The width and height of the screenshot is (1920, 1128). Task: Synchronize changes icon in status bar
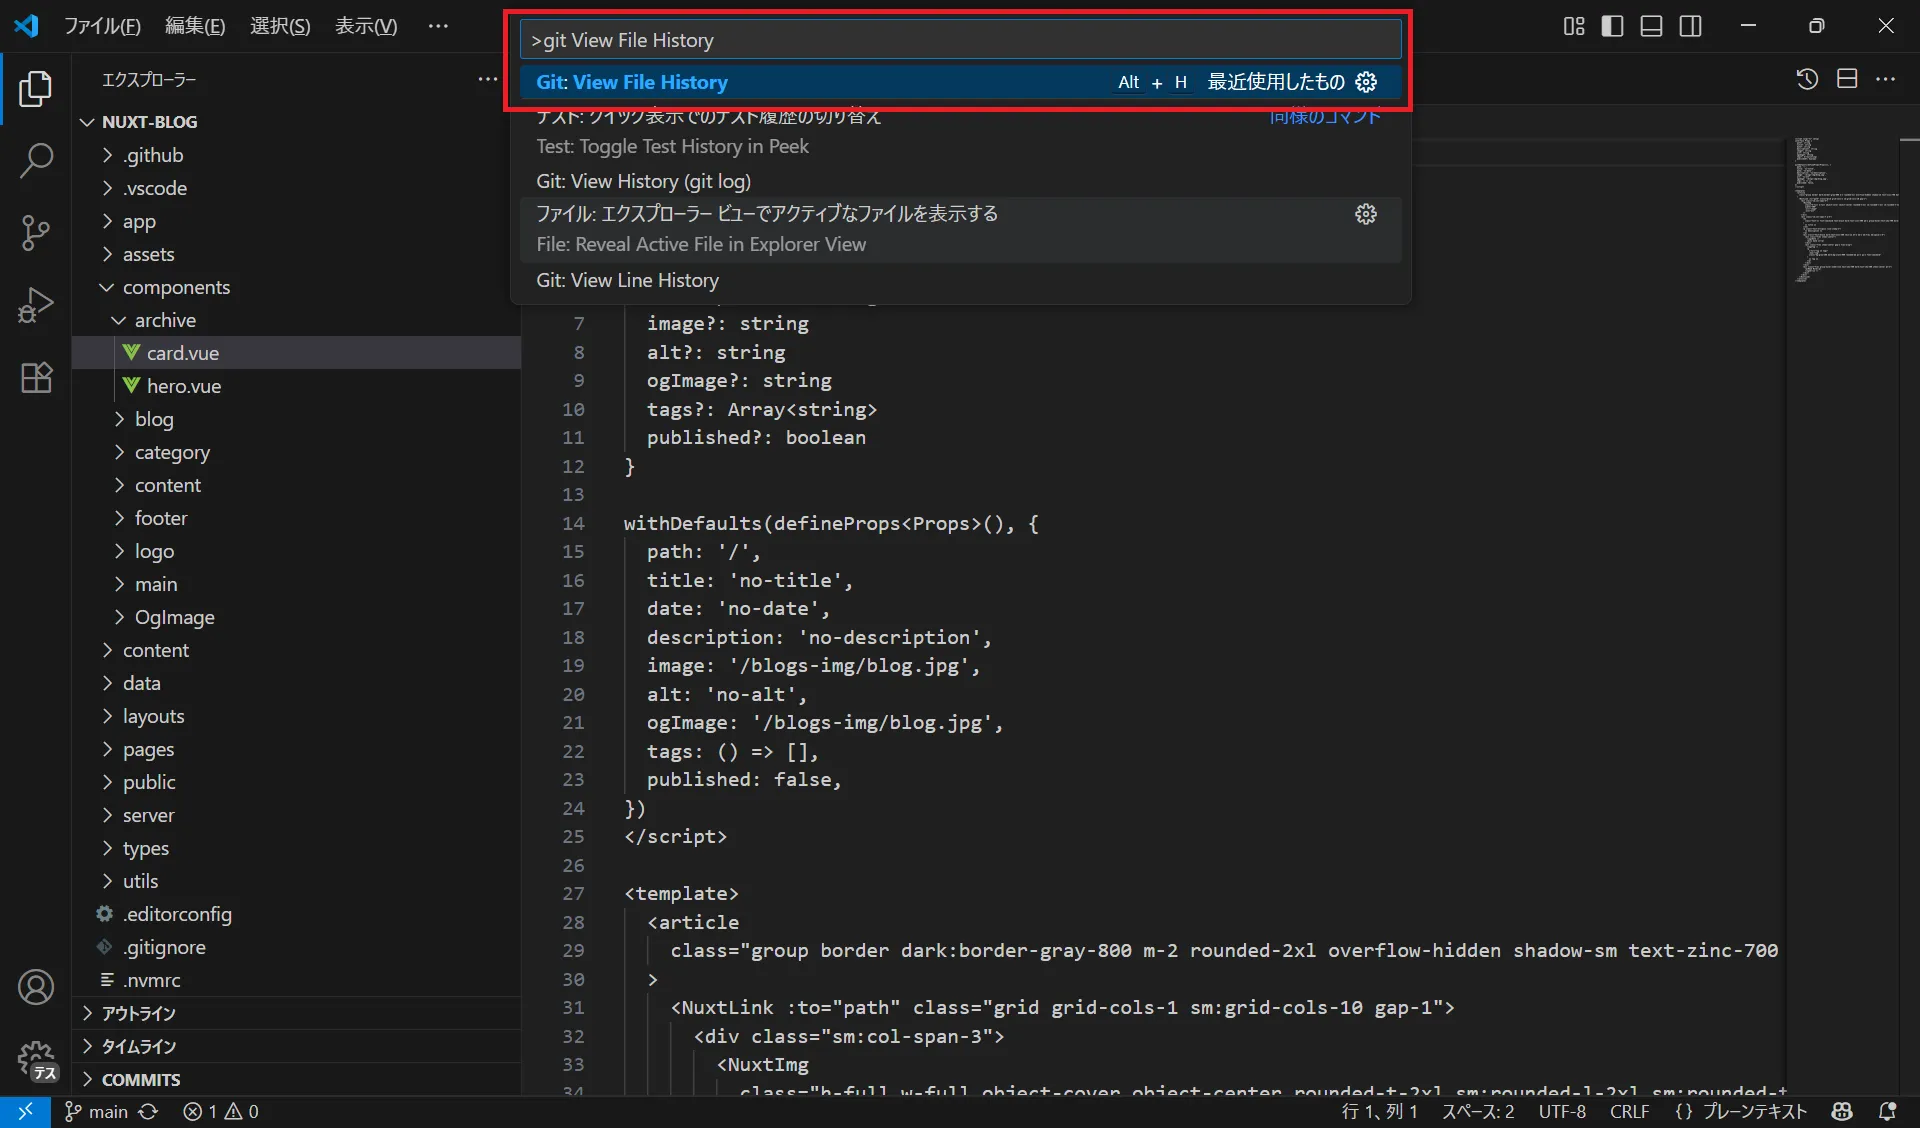(x=148, y=1111)
